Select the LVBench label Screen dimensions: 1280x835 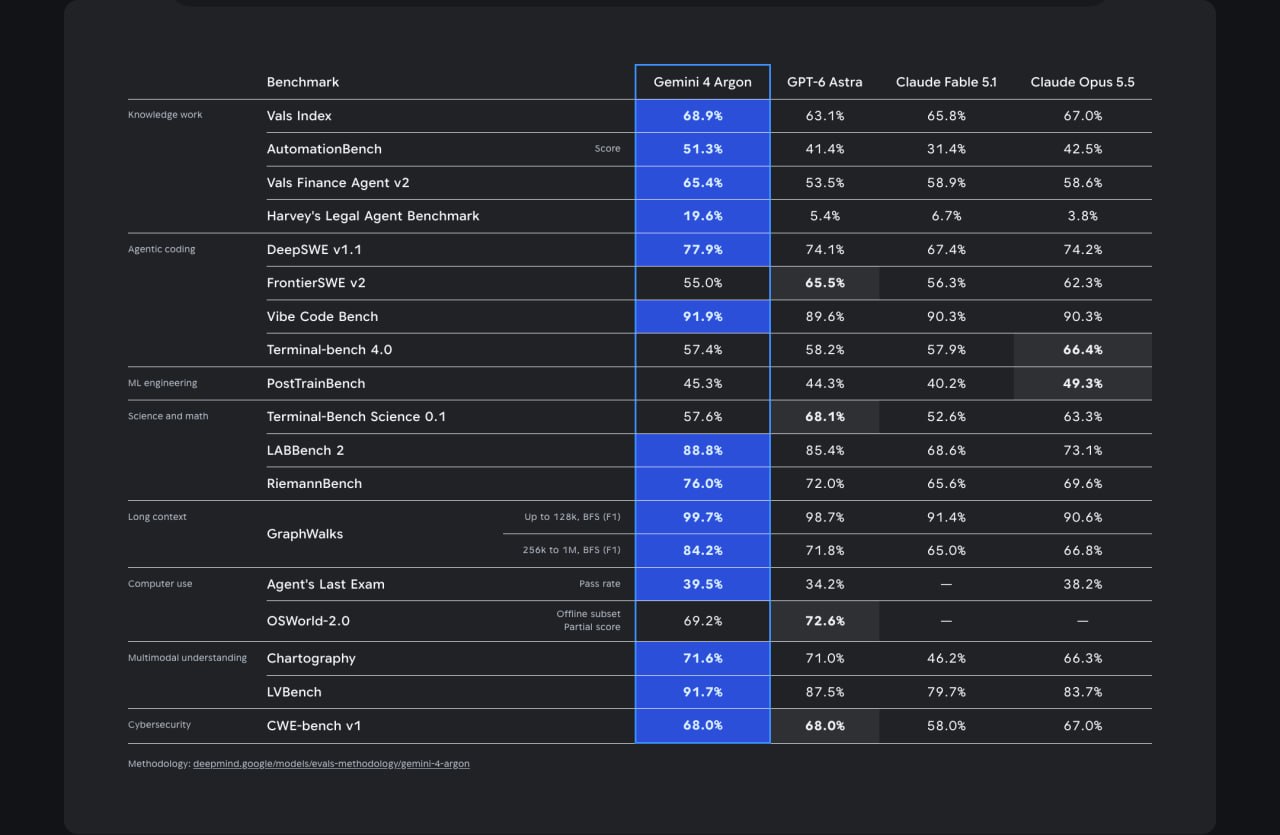294,692
